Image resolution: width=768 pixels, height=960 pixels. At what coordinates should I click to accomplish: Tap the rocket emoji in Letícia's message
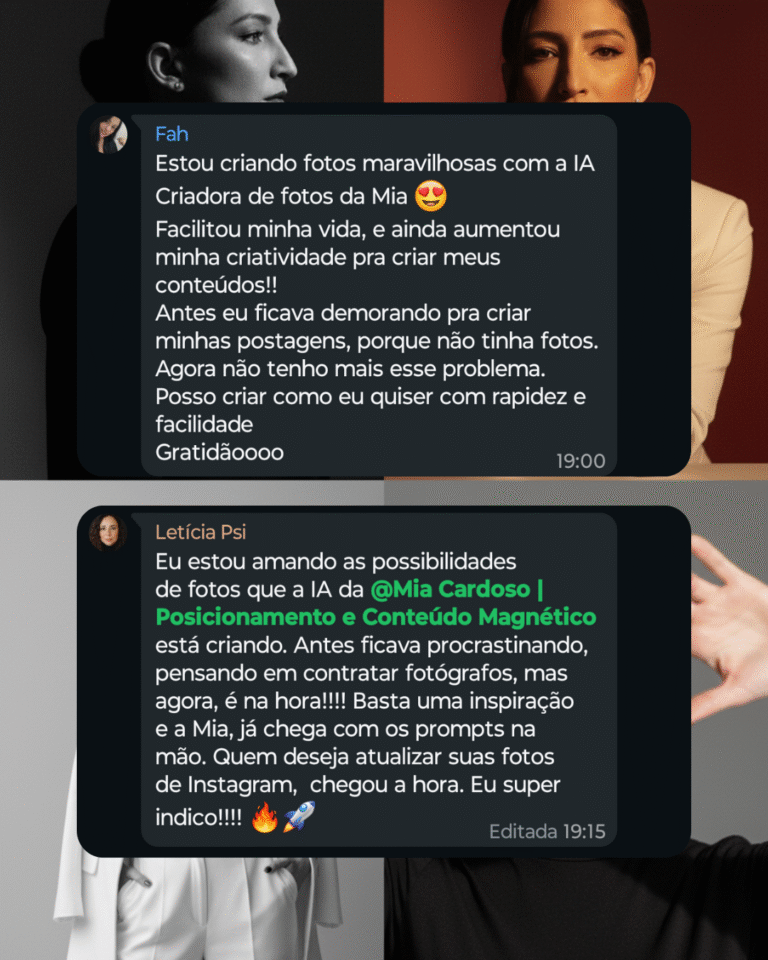(299, 816)
